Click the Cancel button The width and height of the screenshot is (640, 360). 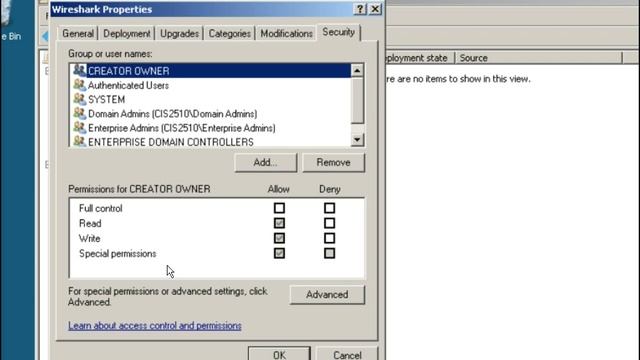click(x=347, y=354)
